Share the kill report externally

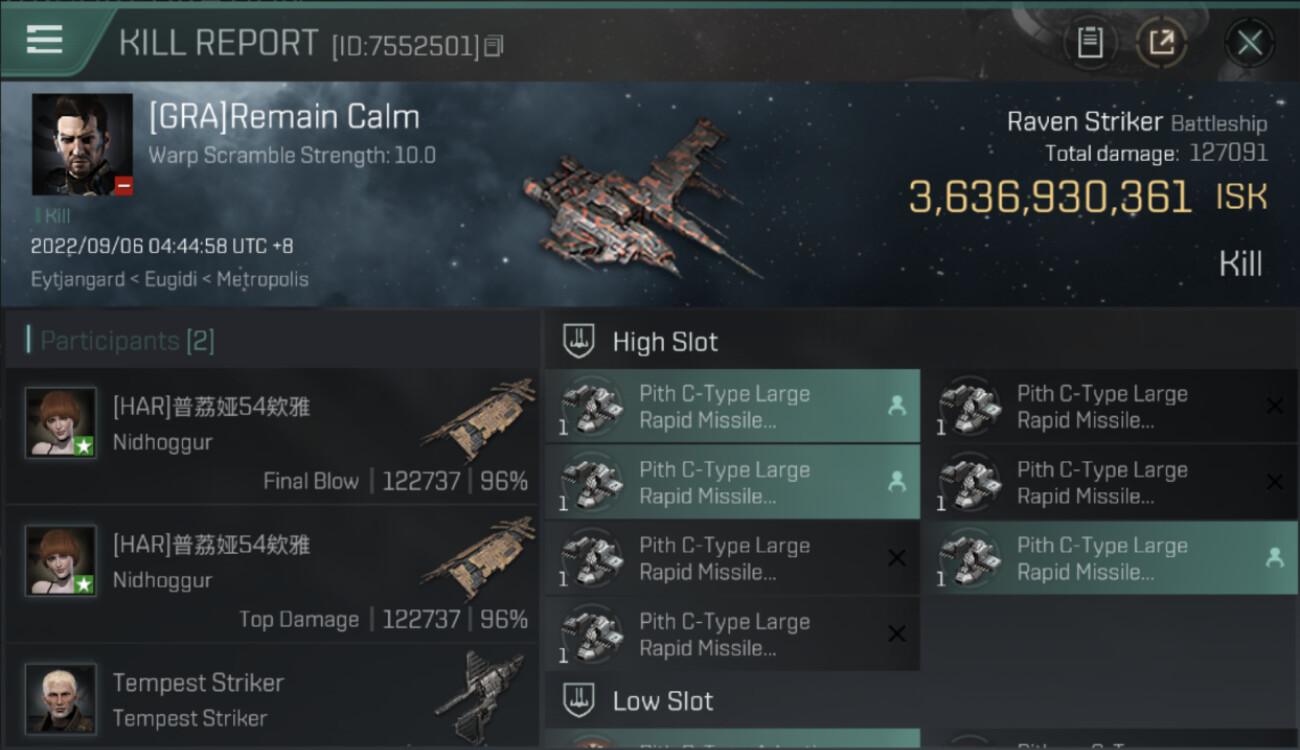coord(1161,42)
